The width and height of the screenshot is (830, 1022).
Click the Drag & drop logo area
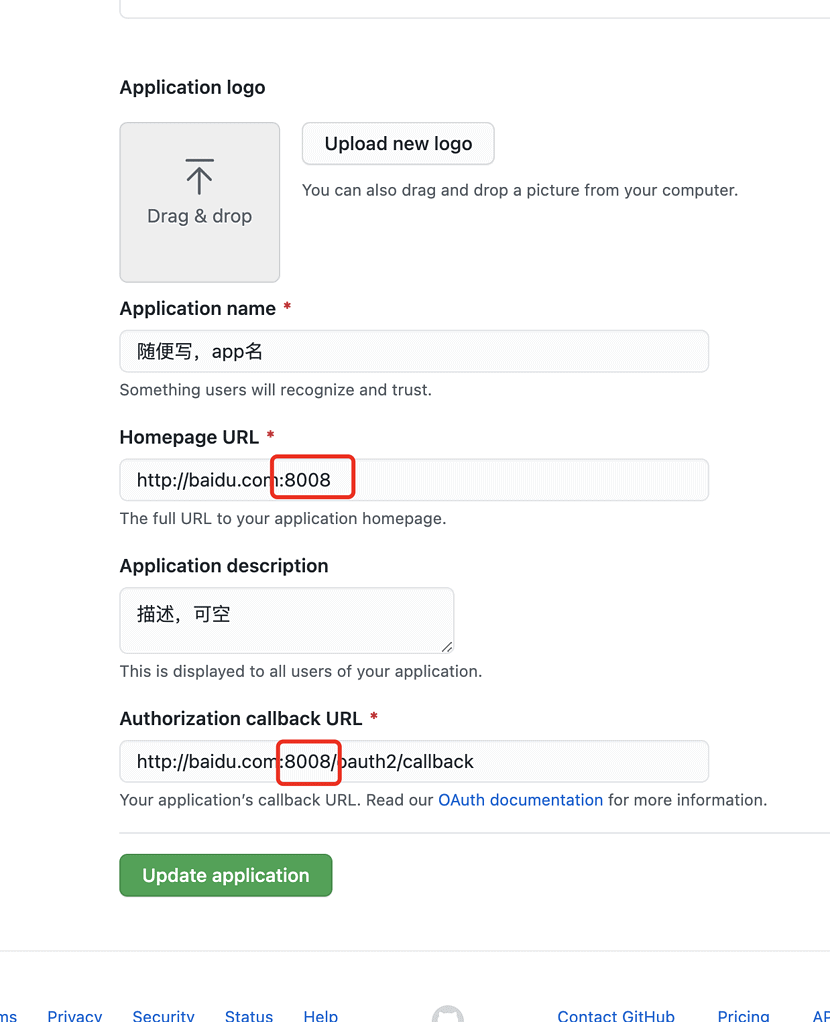coord(199,201)
